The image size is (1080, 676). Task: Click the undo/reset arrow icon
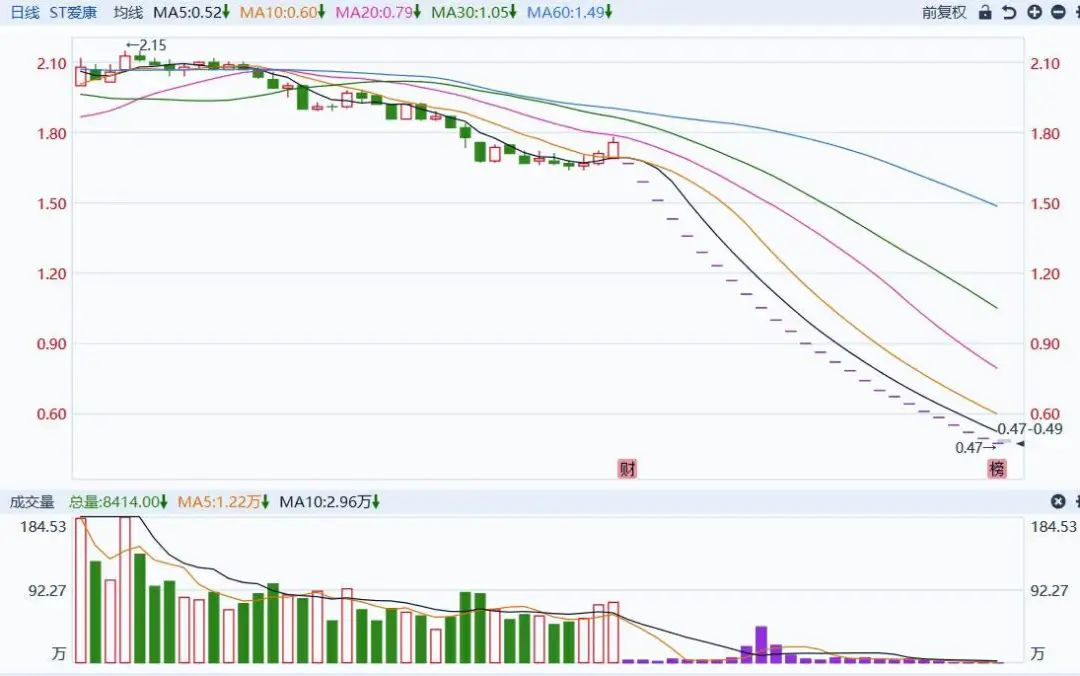[1009, 12]
